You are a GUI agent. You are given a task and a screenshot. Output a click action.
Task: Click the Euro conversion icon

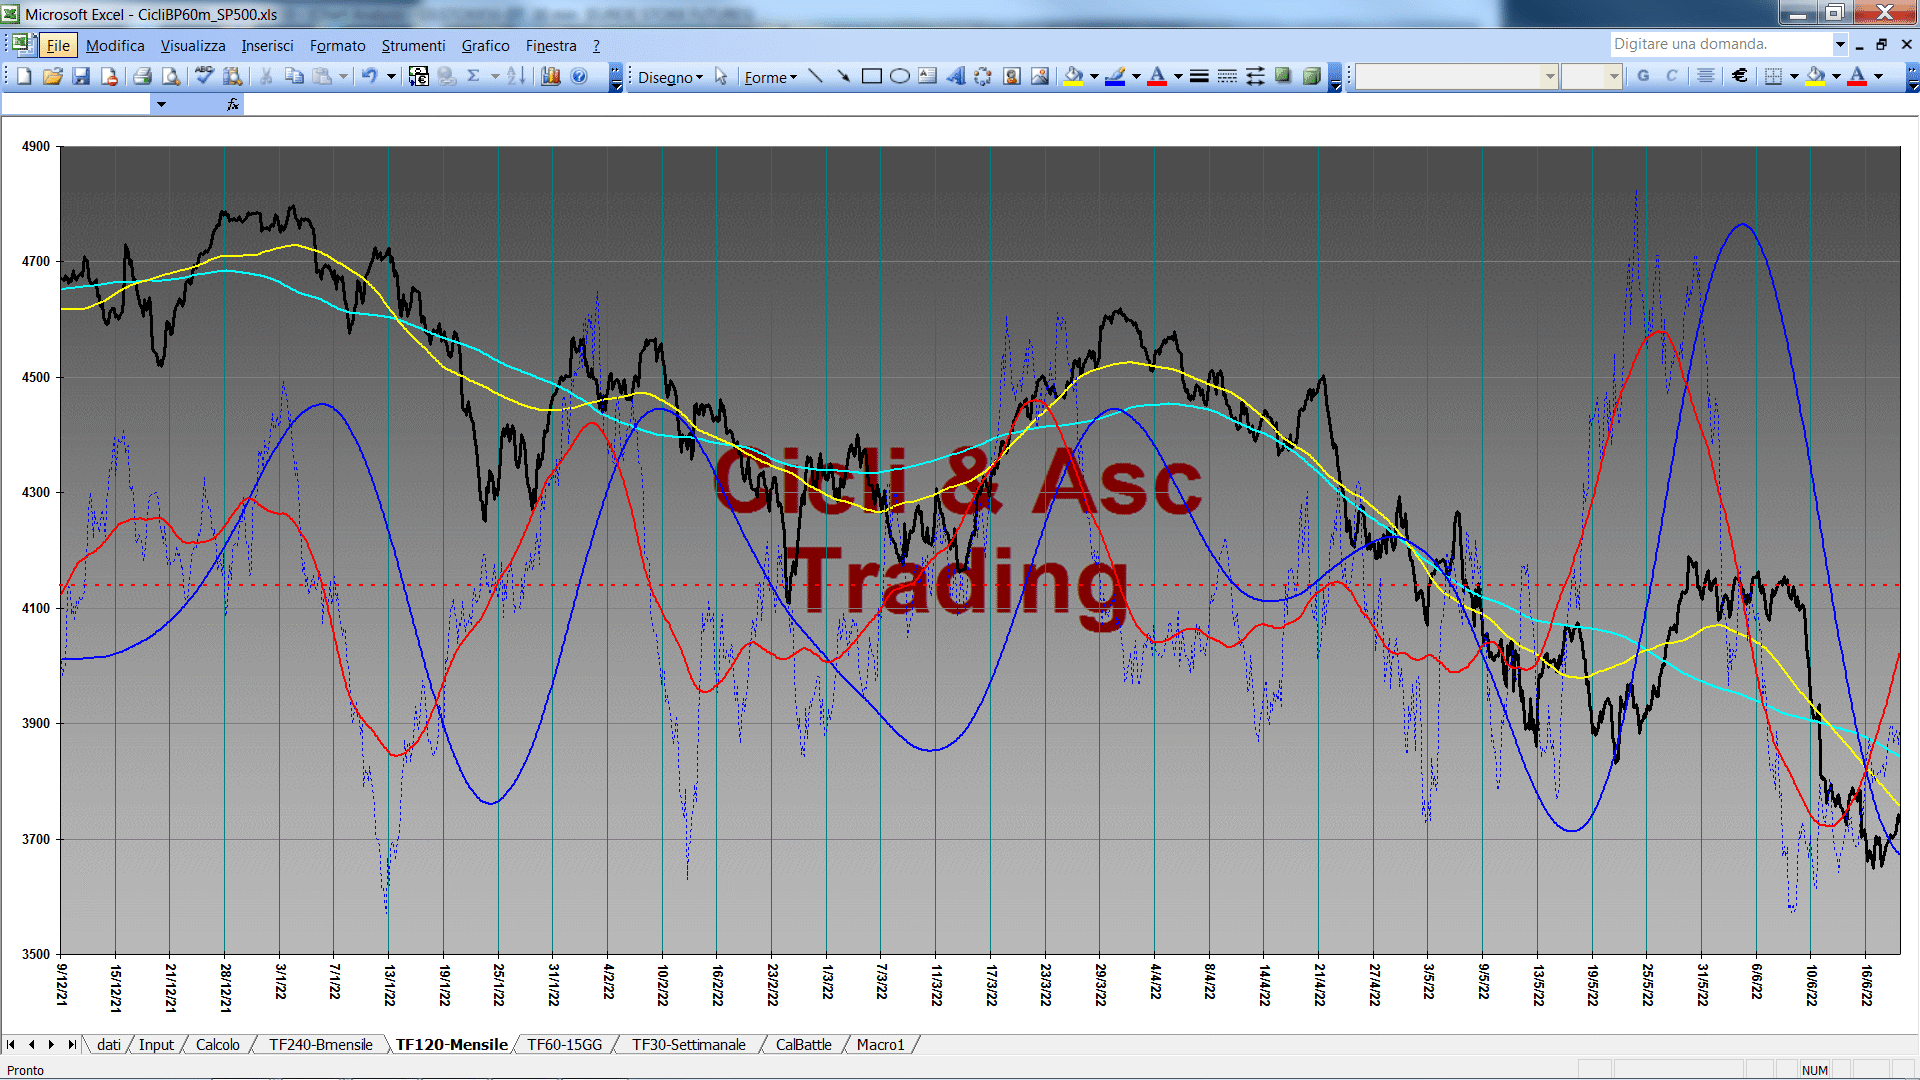[419, 77]
